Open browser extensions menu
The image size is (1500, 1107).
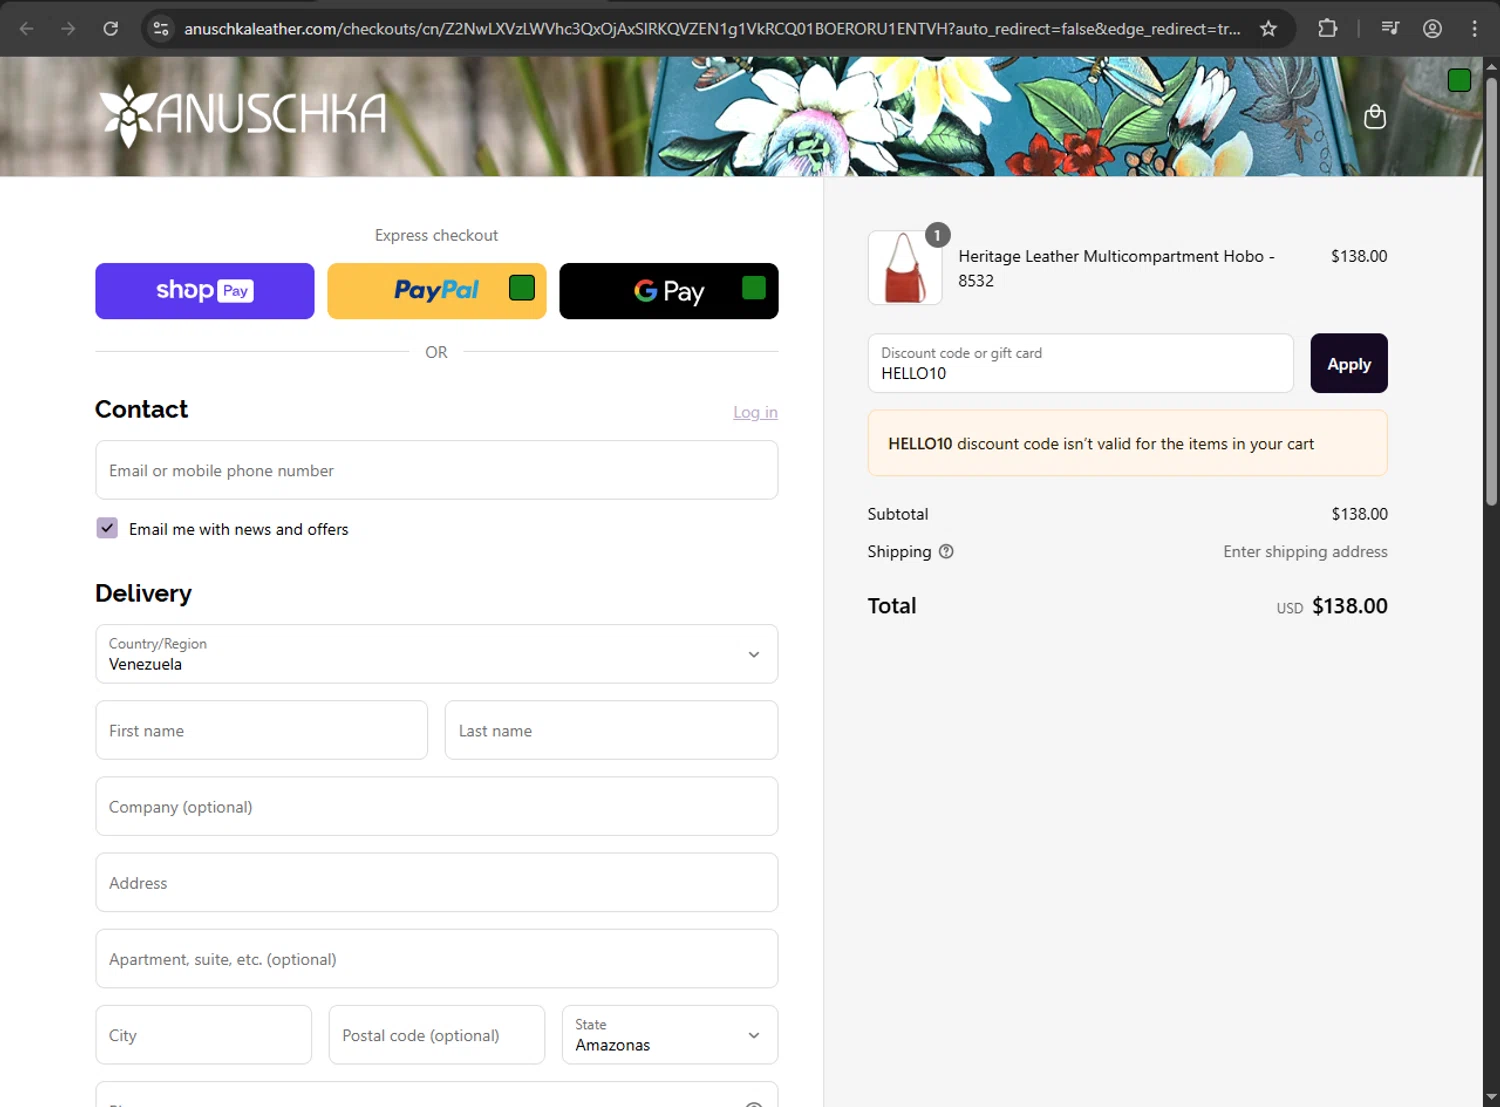point(1327,28)
